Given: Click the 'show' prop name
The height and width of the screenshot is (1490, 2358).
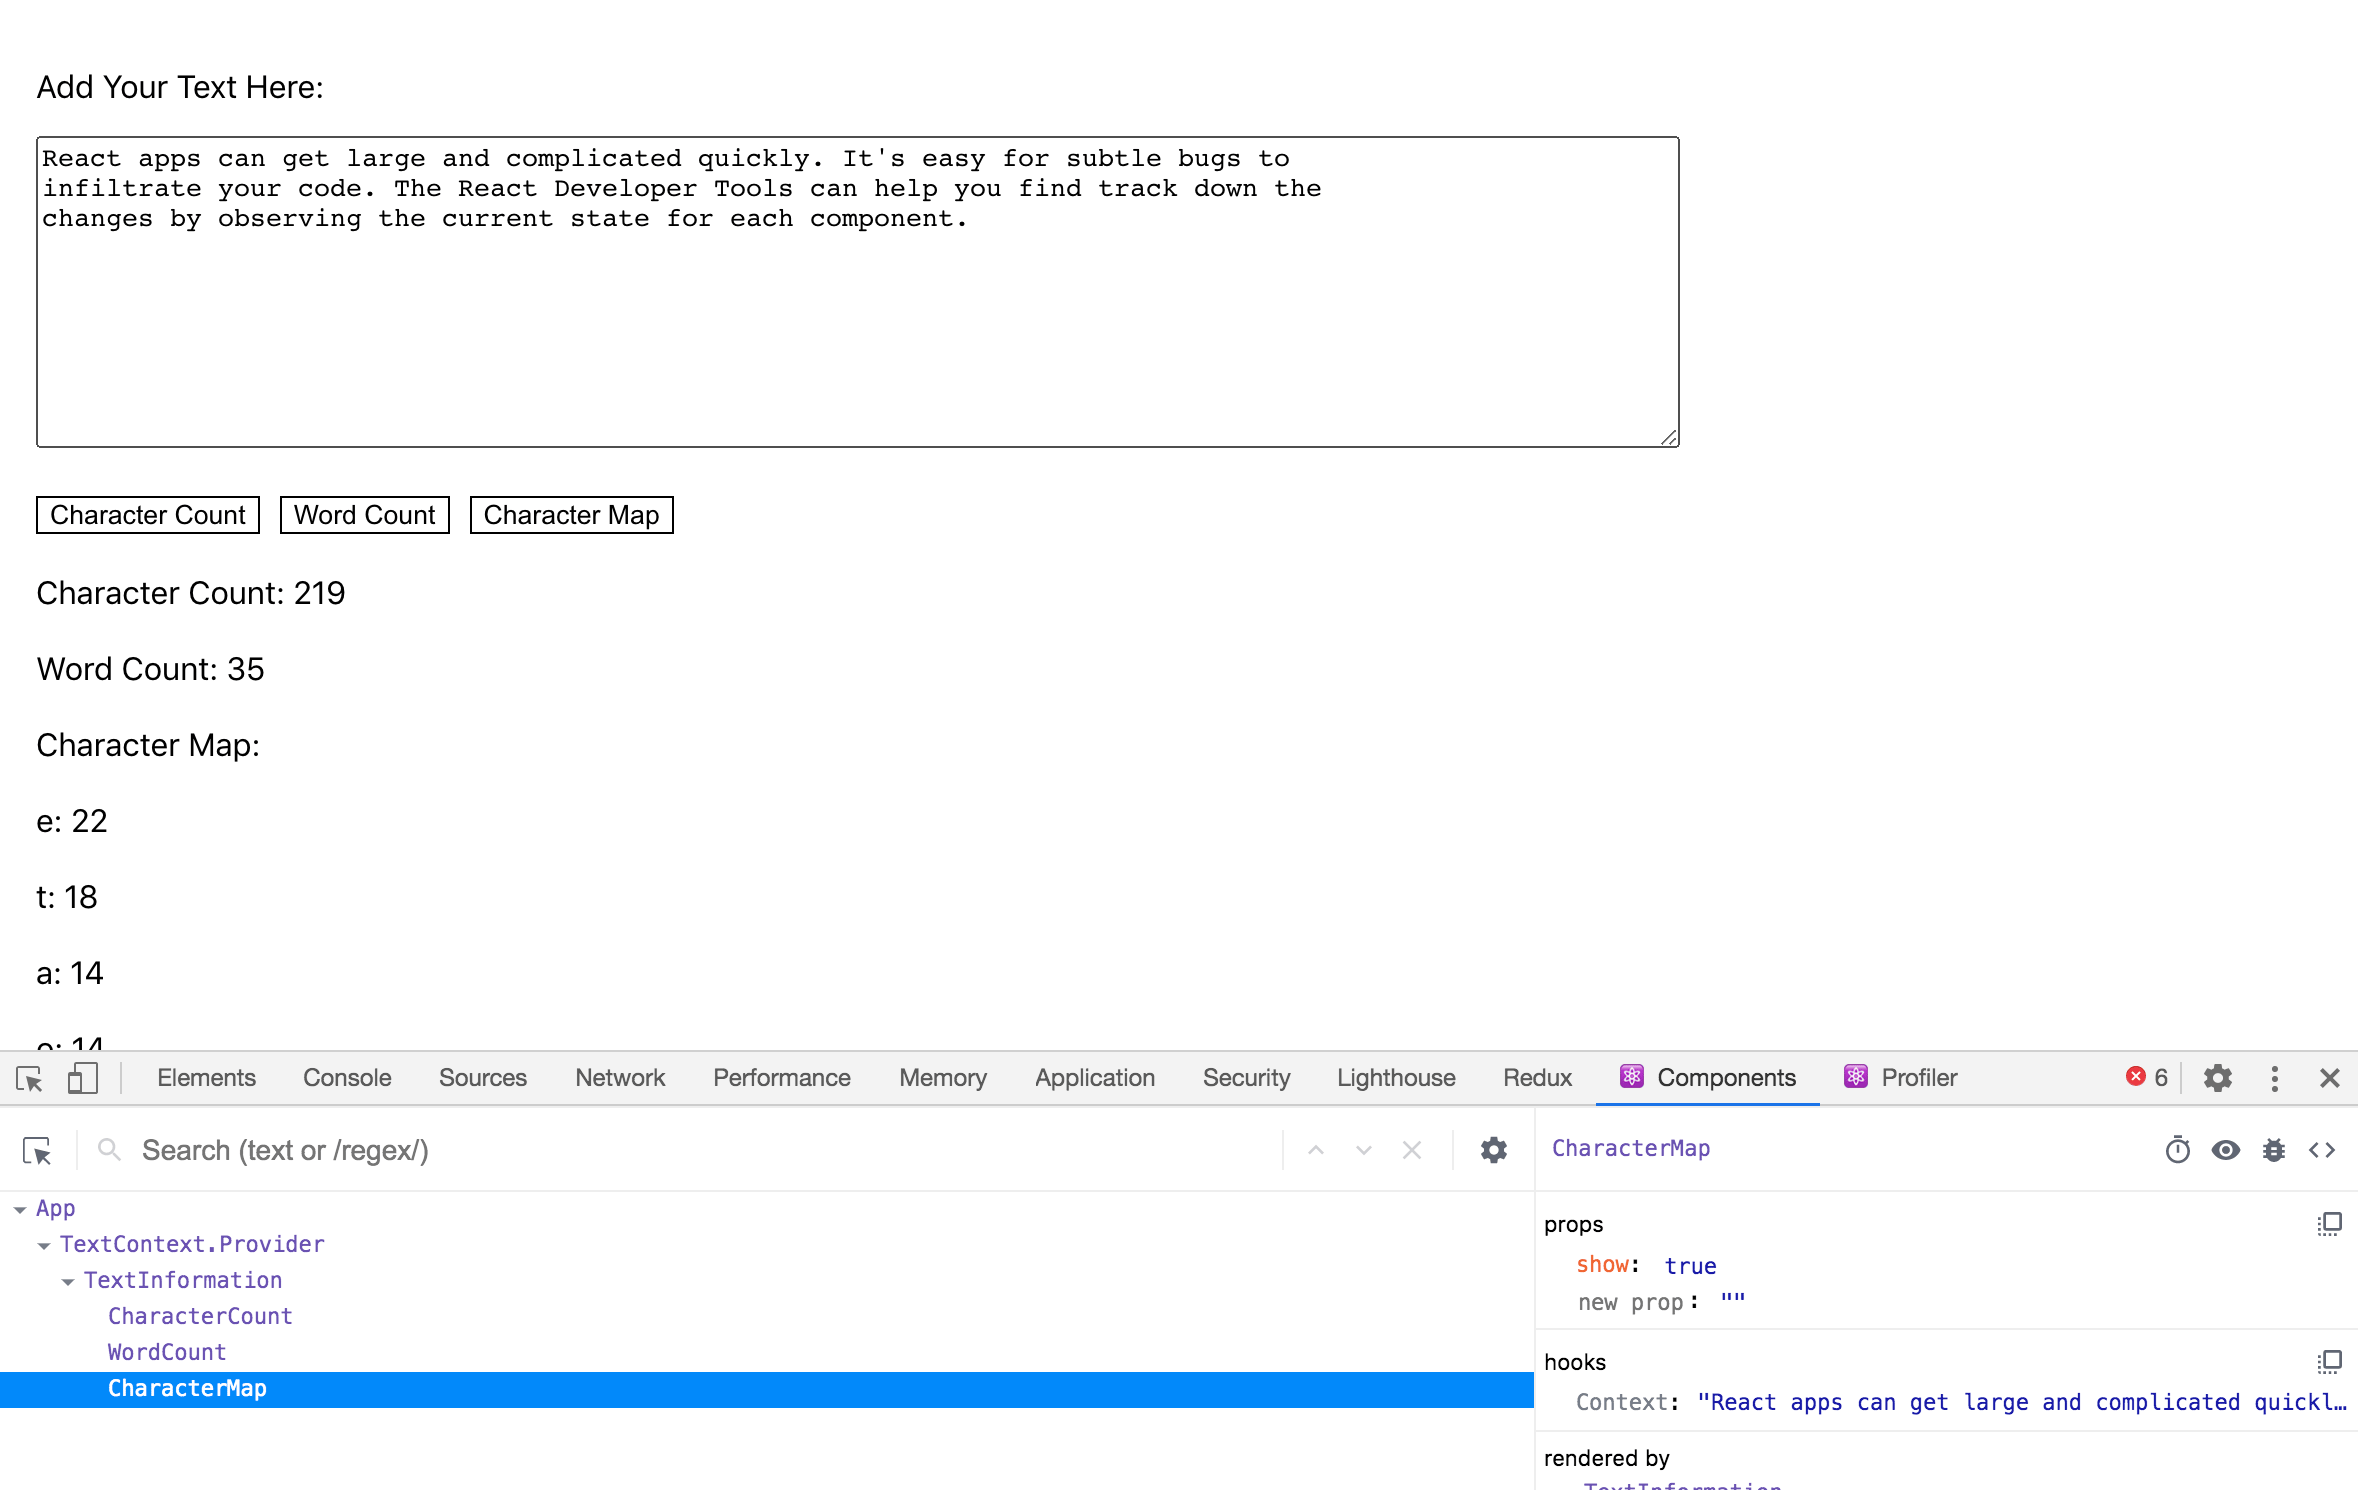Looking at the screenshot, I should point(1602,1265).
